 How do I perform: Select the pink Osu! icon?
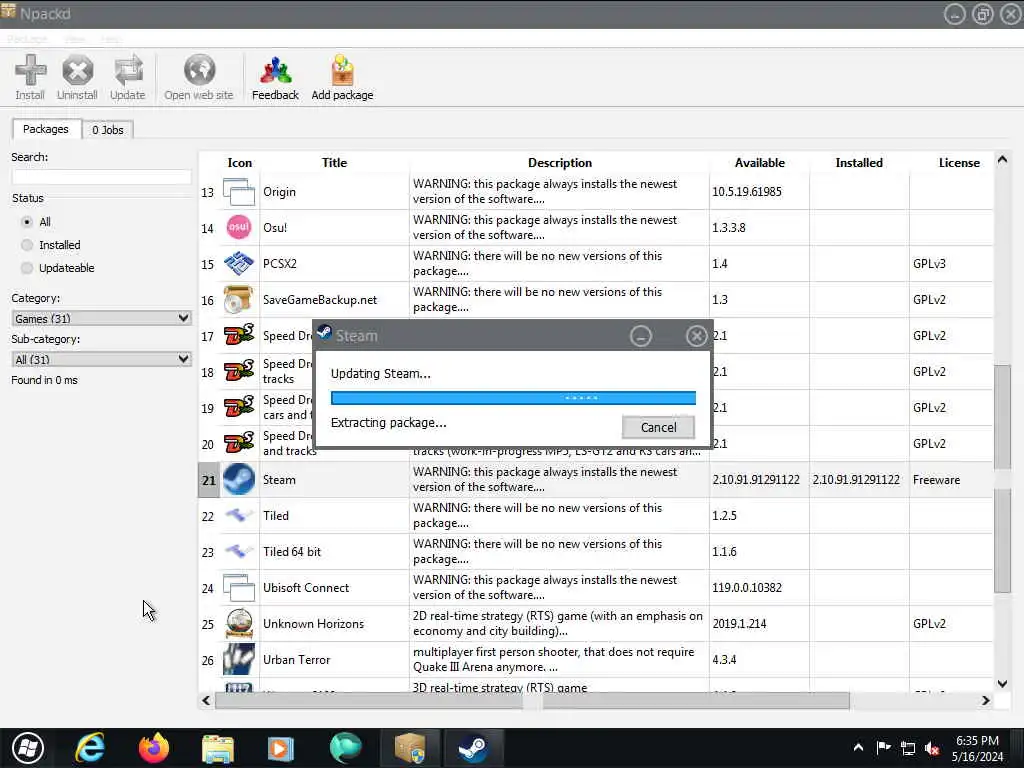[239, 227]
